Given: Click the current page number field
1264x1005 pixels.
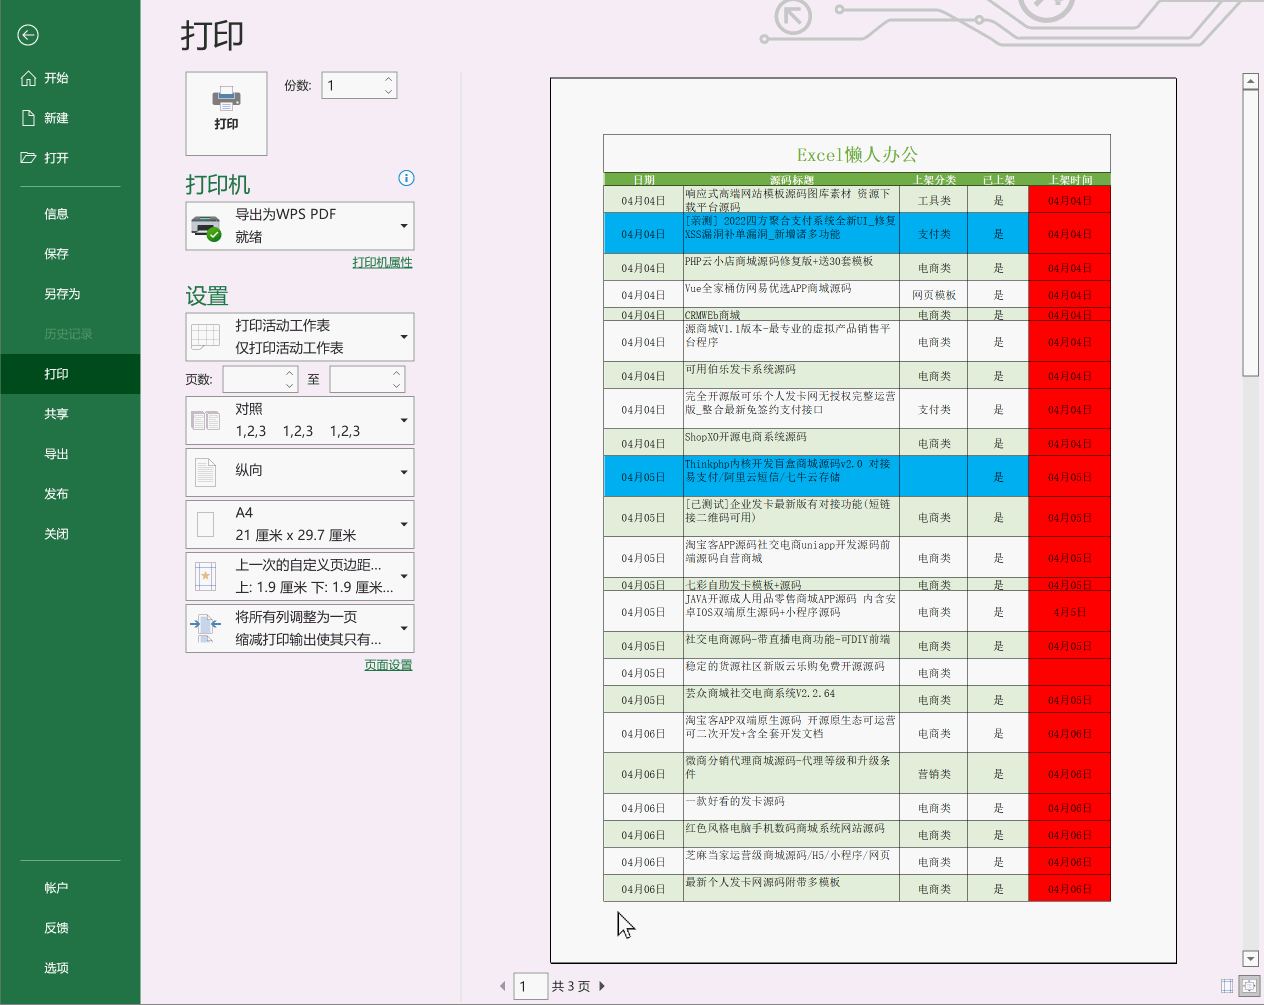Looking at the screenshot, I should pyautogui.click(x=530, y=986).
